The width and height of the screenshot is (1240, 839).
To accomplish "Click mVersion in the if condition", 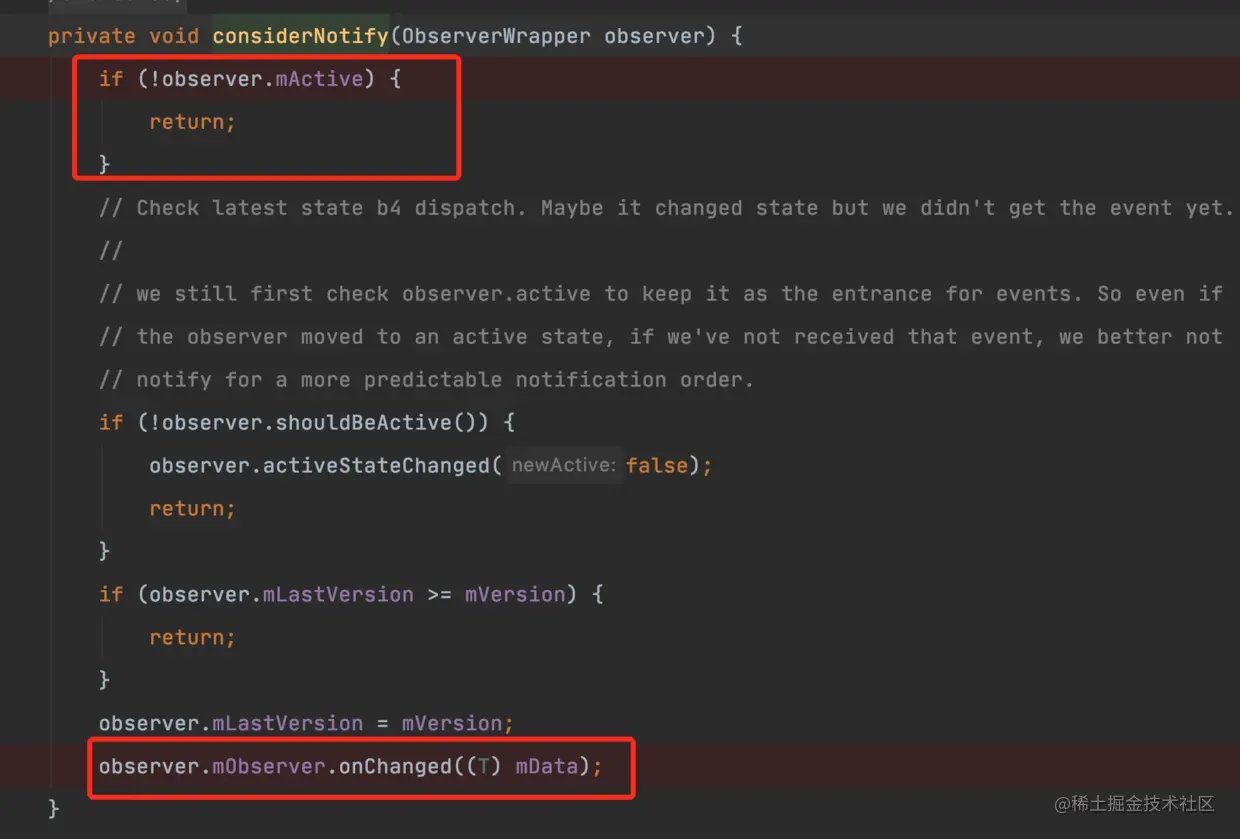I will point(515,595).
